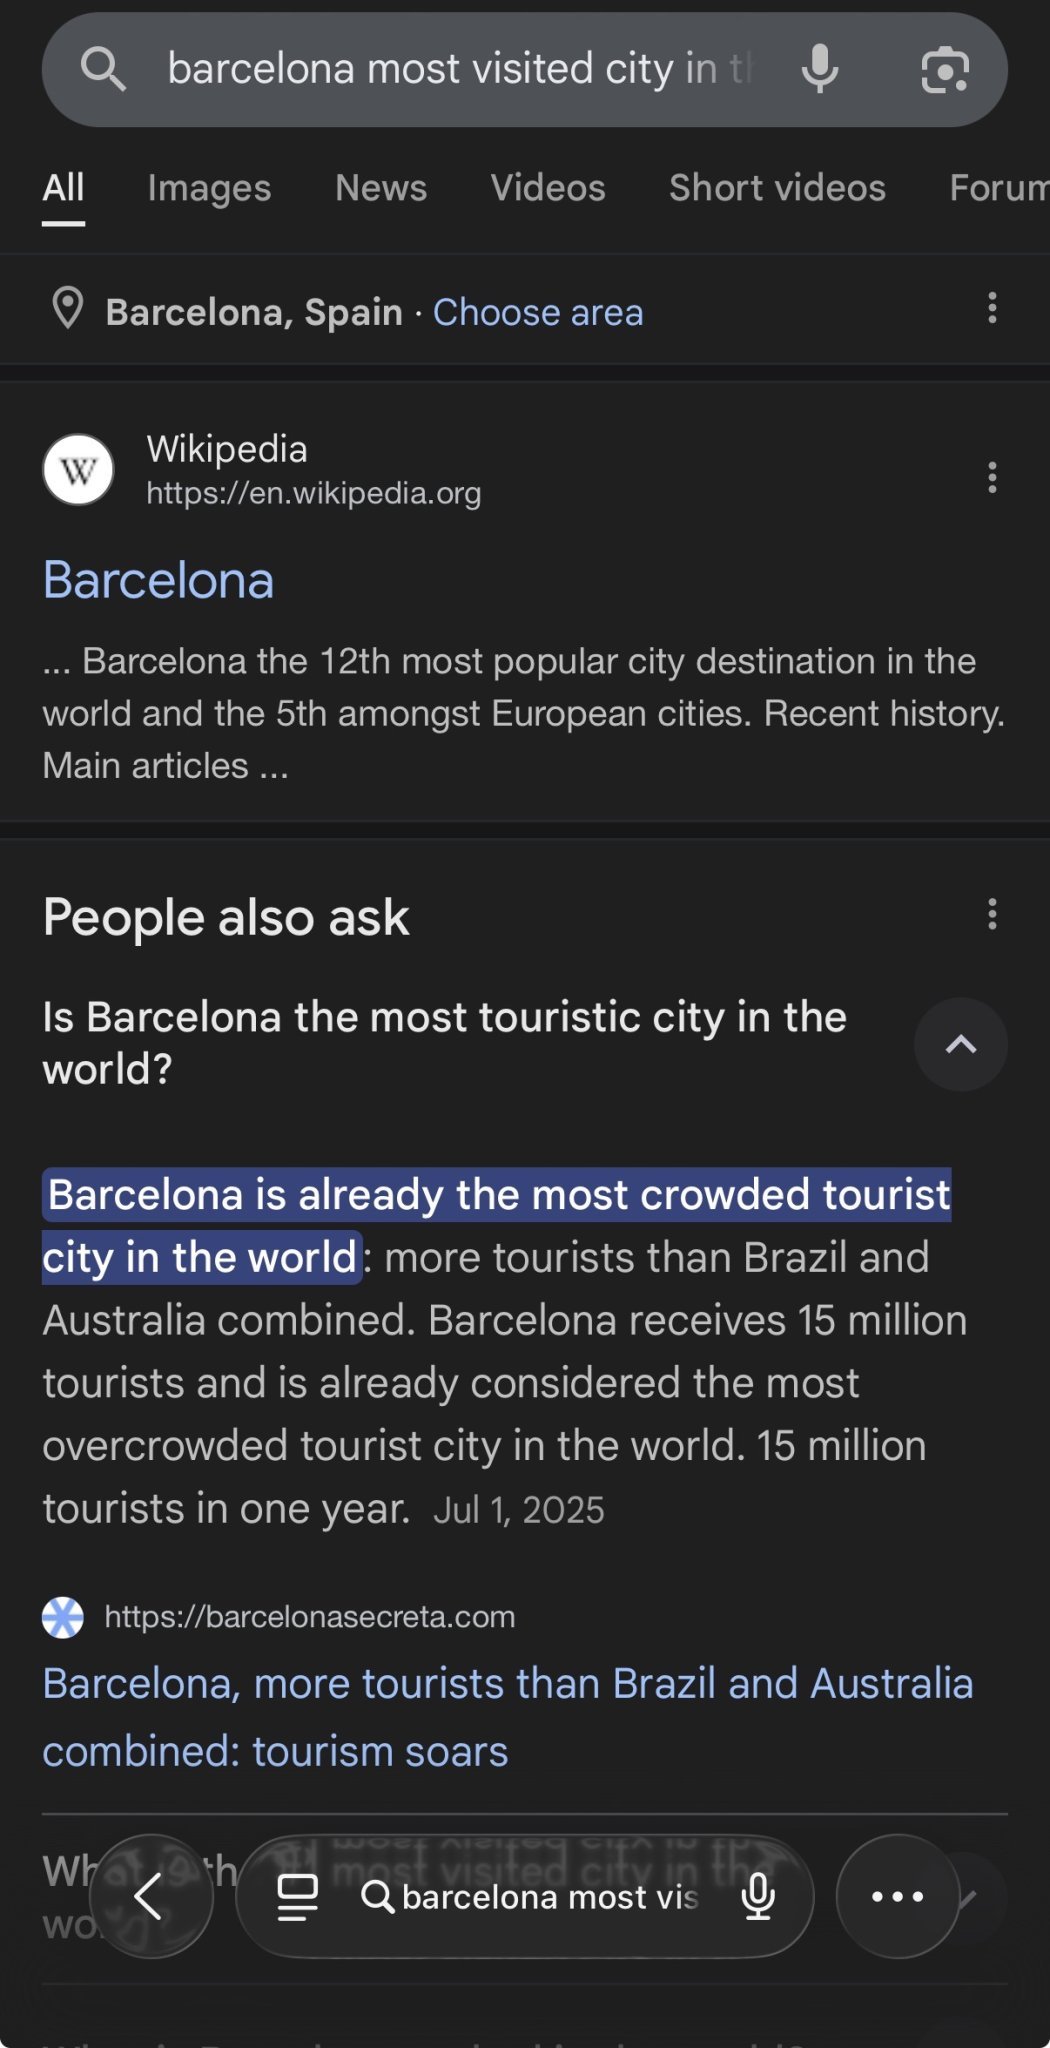Tap the voice search microphone in top bar
The width and height of the screenshot is (1050, 2048).
click(x=819, y=69)
